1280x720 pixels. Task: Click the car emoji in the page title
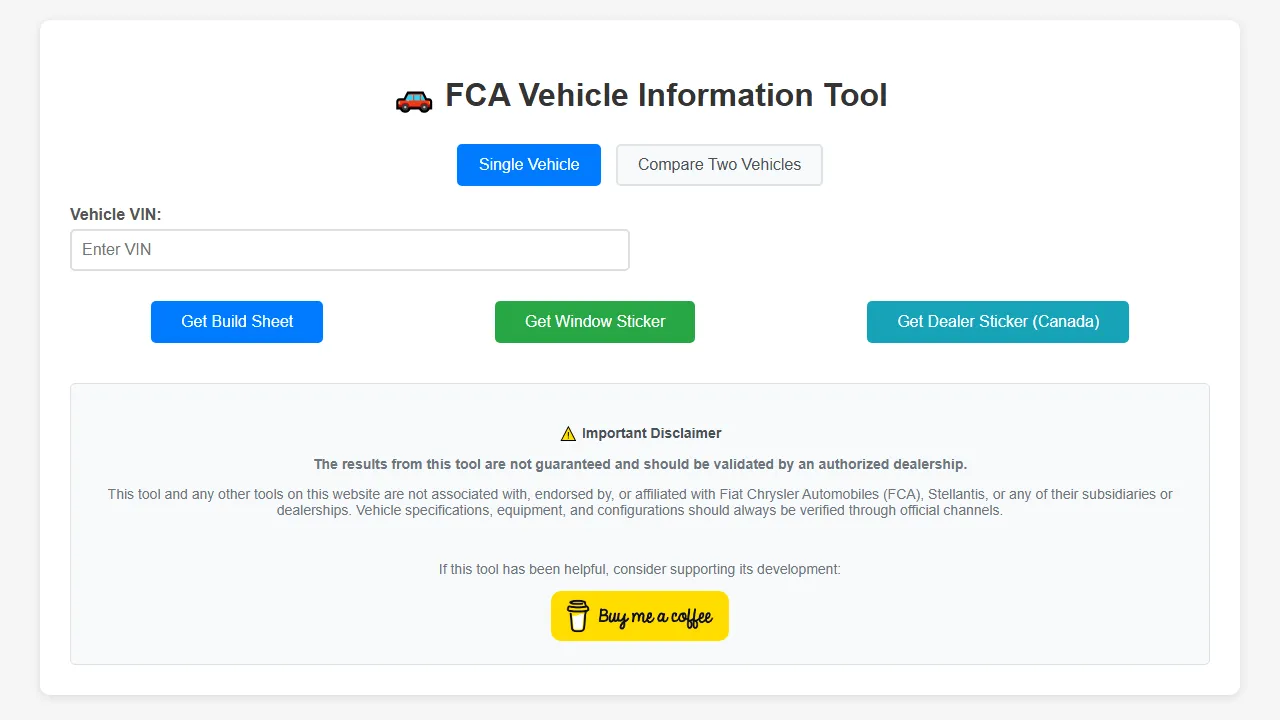pos(413,98)
